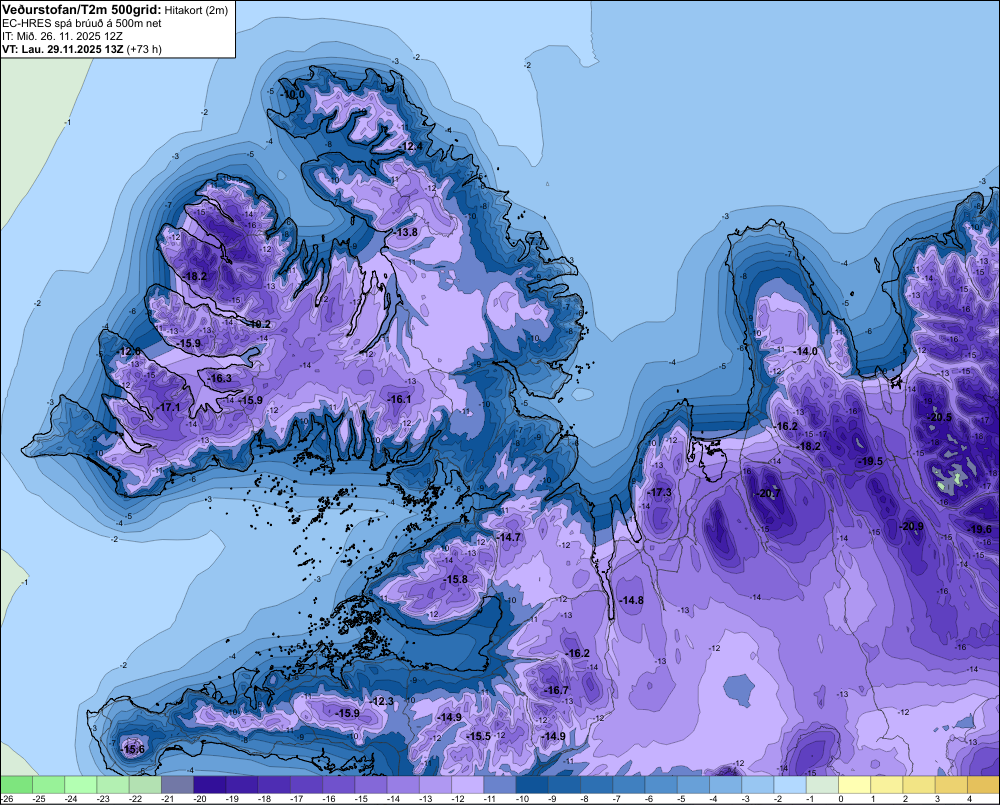Image resolution: width=1000 pixels, height=805 pixels.
Task: Select the legend swatch above -26
Action: click(x=17, y=785)
